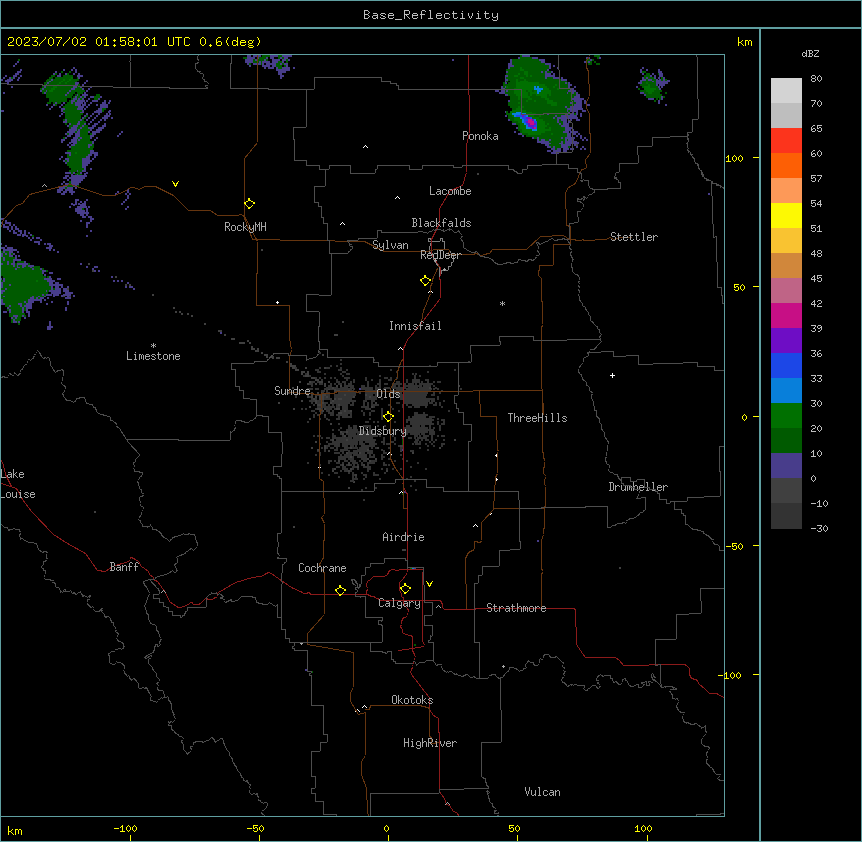Click the bright green 20-30 dBZ legend swatch

[x=786, y=416]
